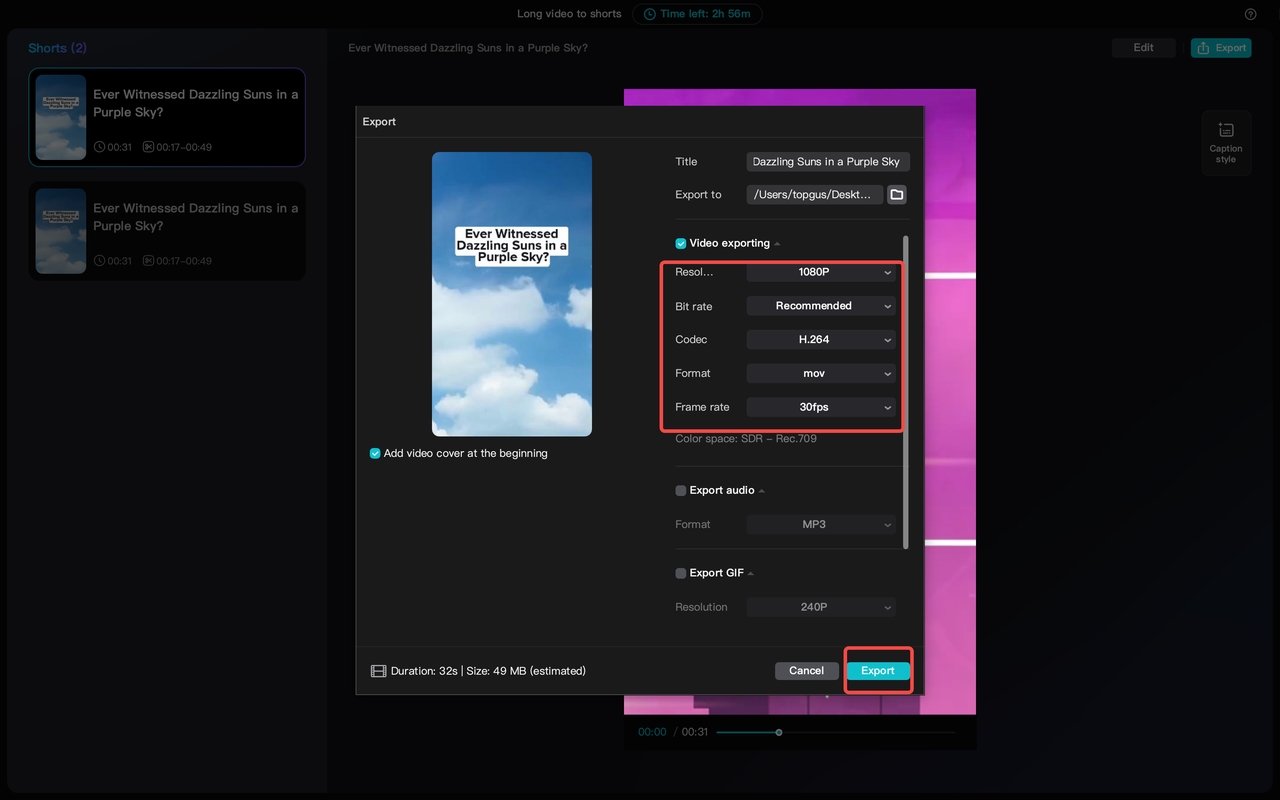Browse export location with the folder icon
The height and width of the screenshot is (800, 1280).
(x=897, y=195)
